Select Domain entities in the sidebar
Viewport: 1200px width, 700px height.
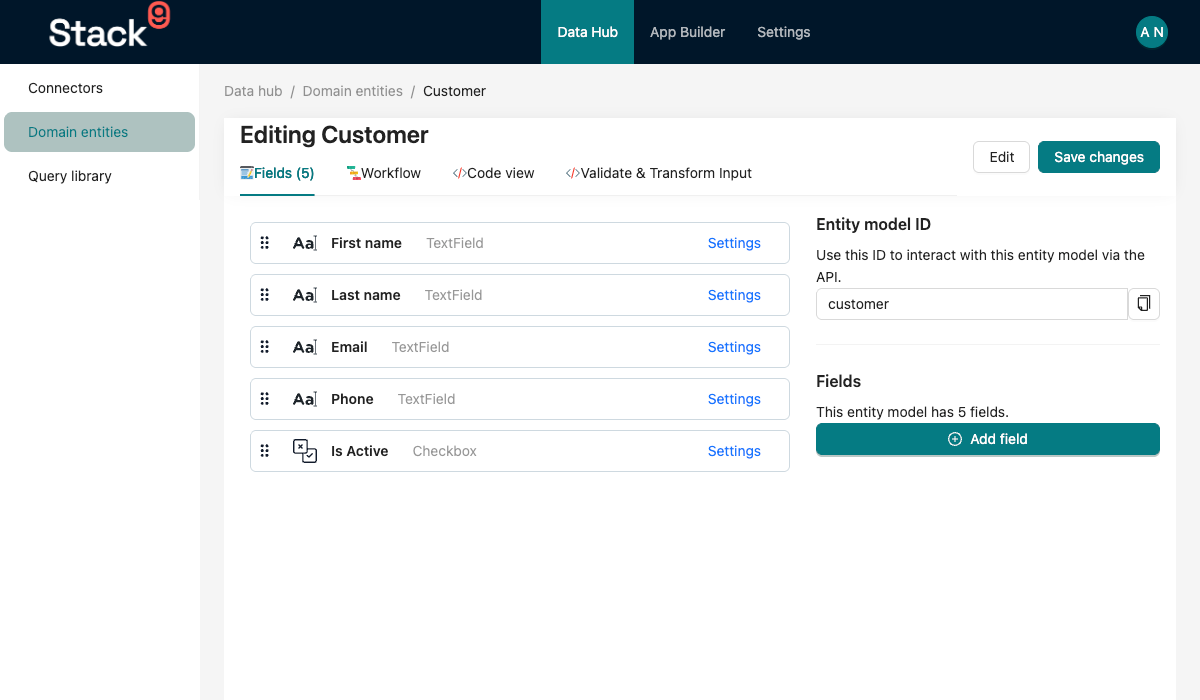click(x=99, y=132)
